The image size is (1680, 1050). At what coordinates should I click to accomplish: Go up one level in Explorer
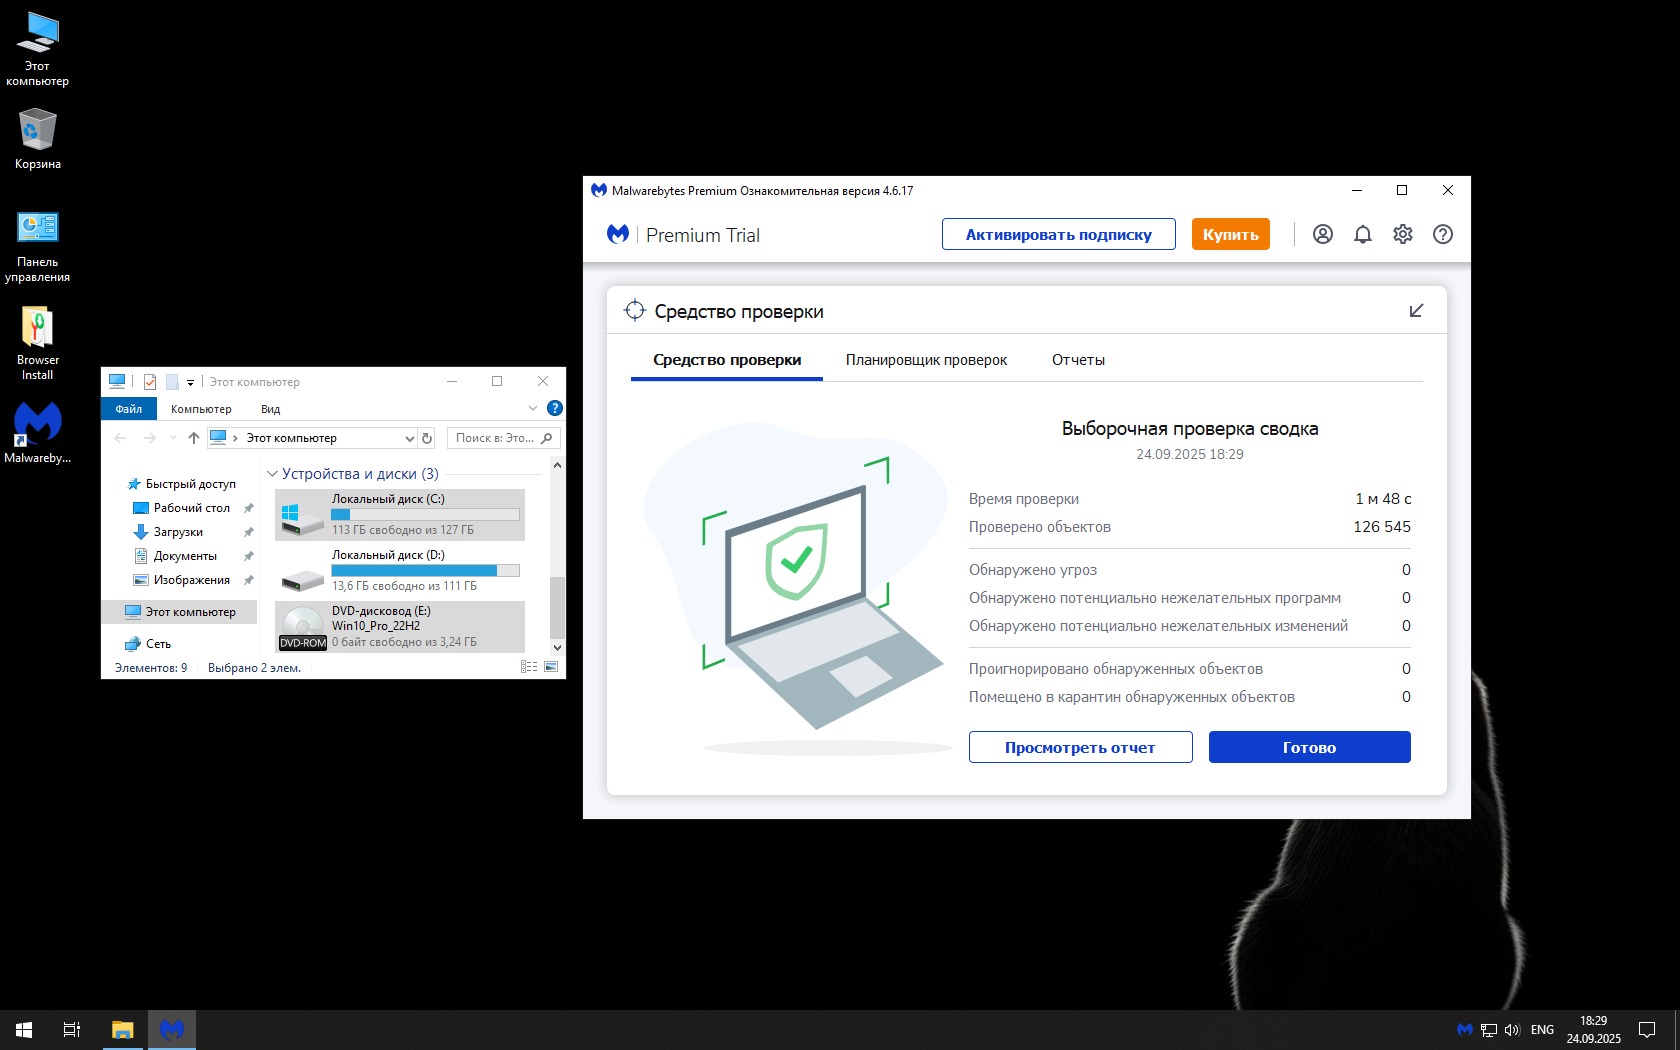(194, 438)
